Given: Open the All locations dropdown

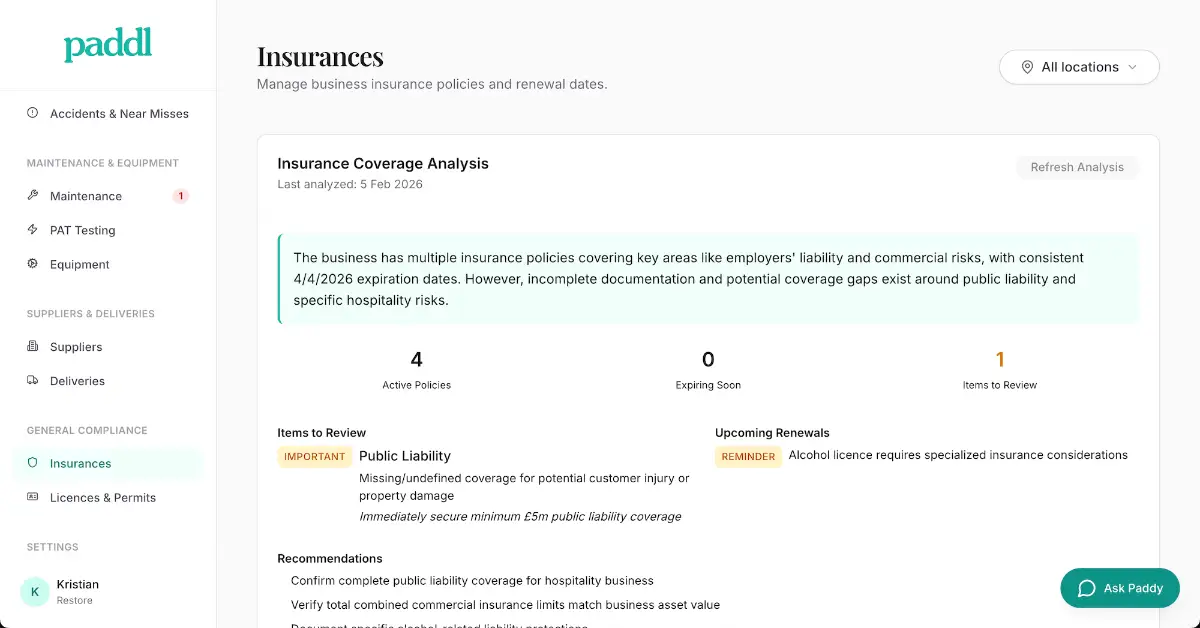Looking at the screenshot, I should [x=1079, y=67].
